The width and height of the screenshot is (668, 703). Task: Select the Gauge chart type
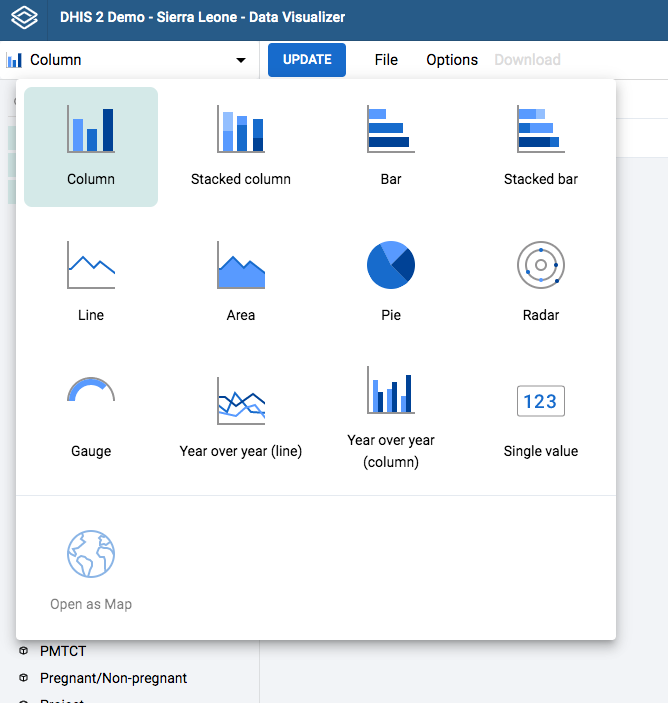pyautogui.click(x=91, y=418)
